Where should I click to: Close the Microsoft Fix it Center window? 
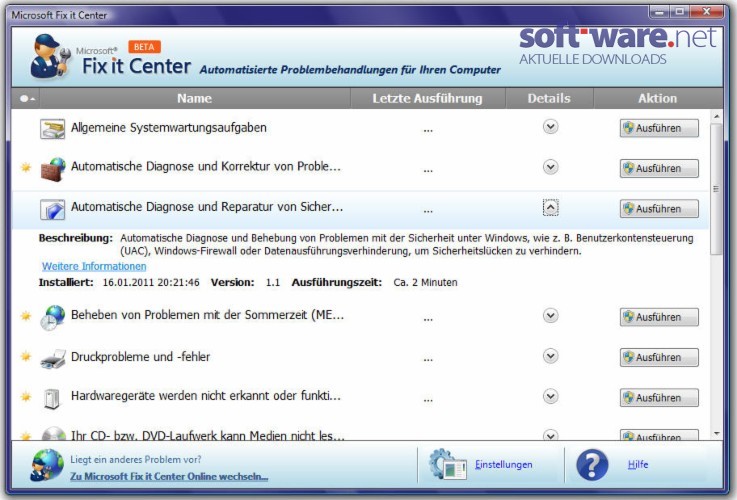point(706,12)
